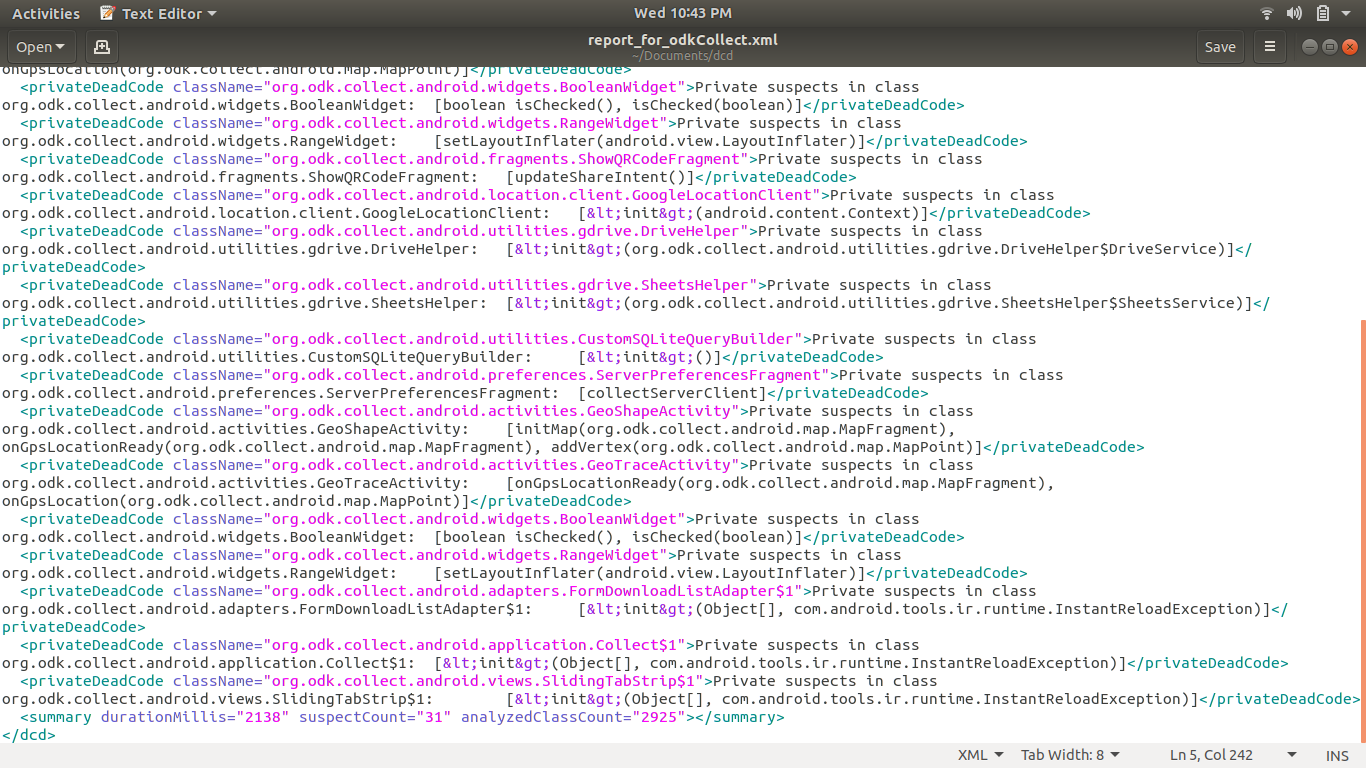Open the Activities overview
The height and width of the screenshot is (768, 1366).
click(45, 13)
